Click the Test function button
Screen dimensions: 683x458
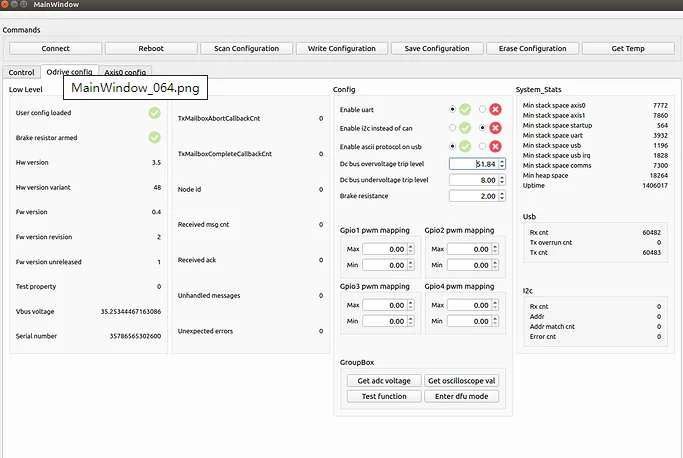384,396
